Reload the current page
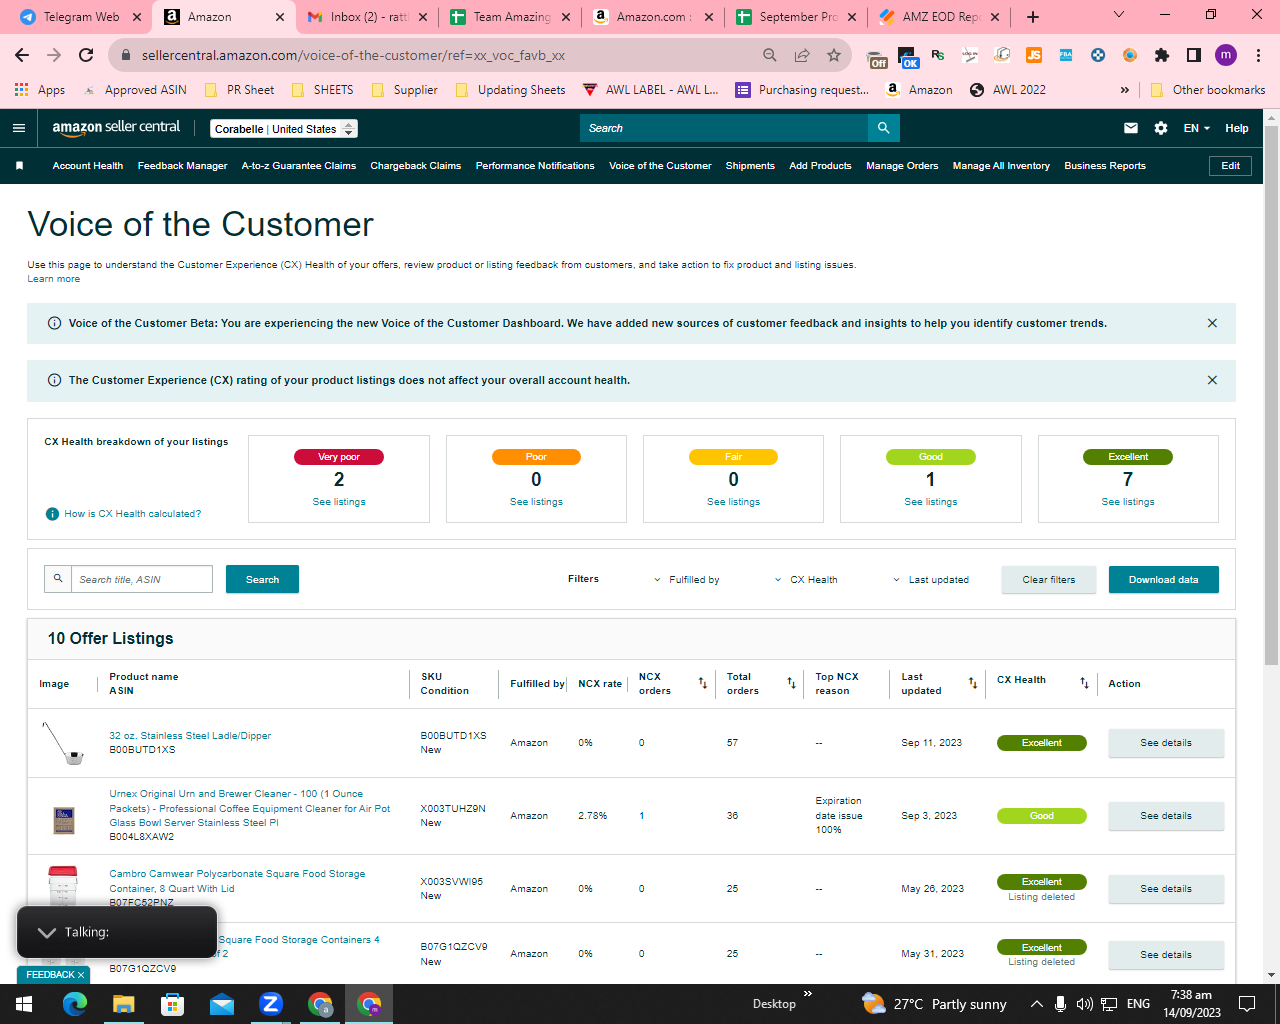1280x1024 pixels. point(86,55)
